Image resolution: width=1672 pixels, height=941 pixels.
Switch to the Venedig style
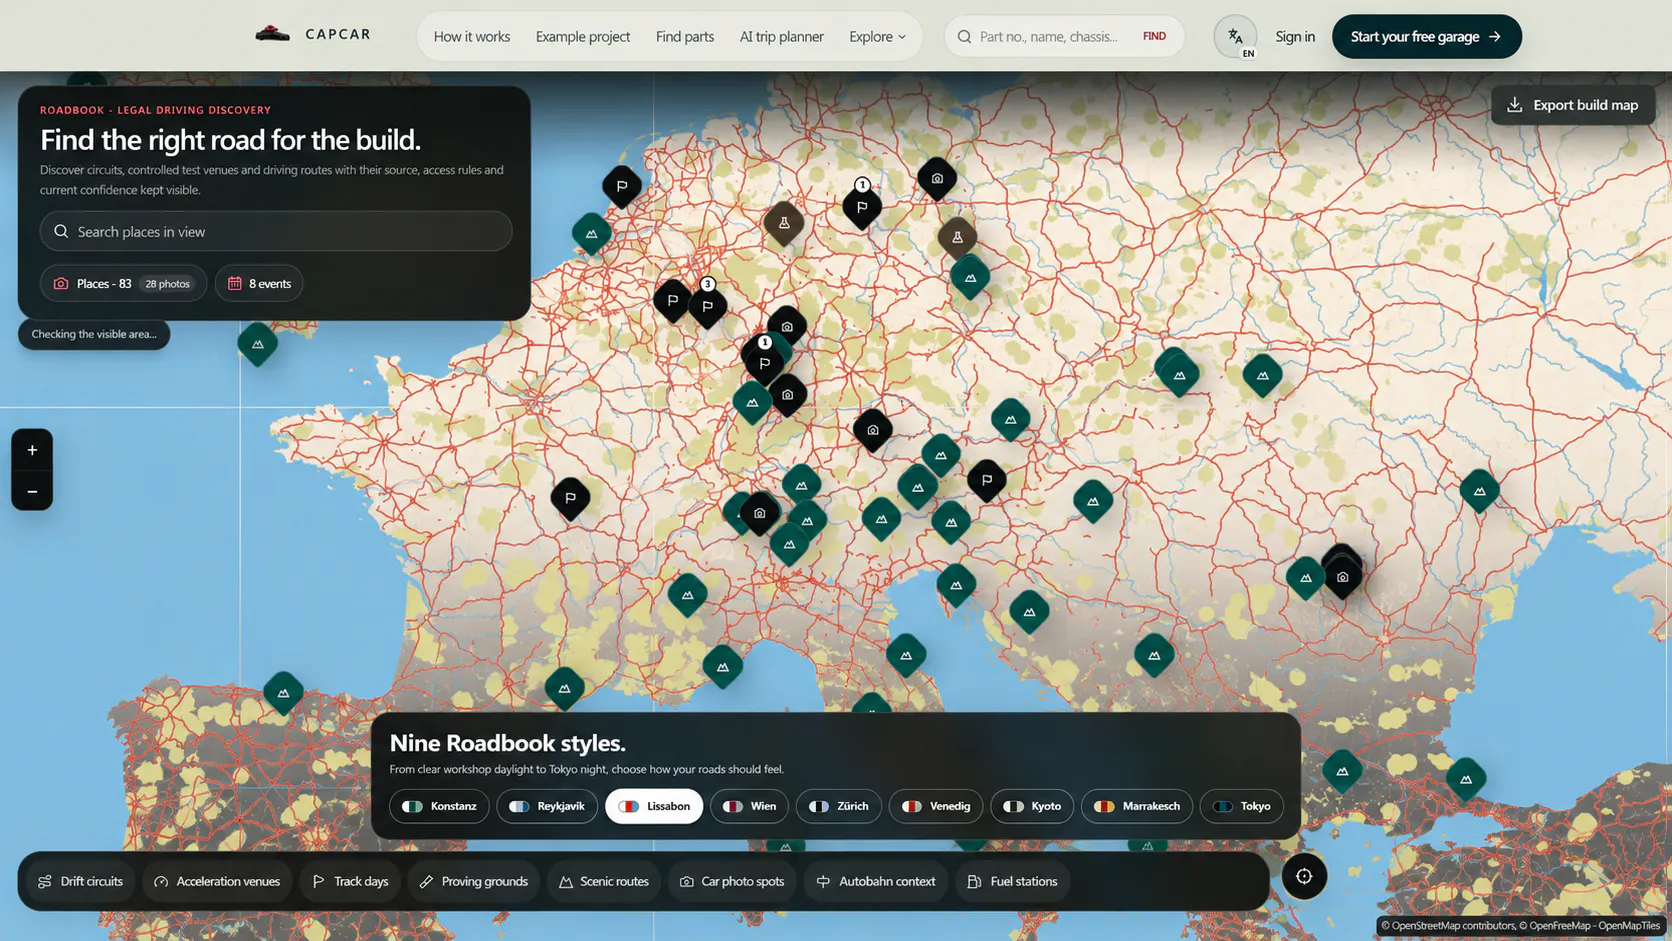[x=936, y=806]
